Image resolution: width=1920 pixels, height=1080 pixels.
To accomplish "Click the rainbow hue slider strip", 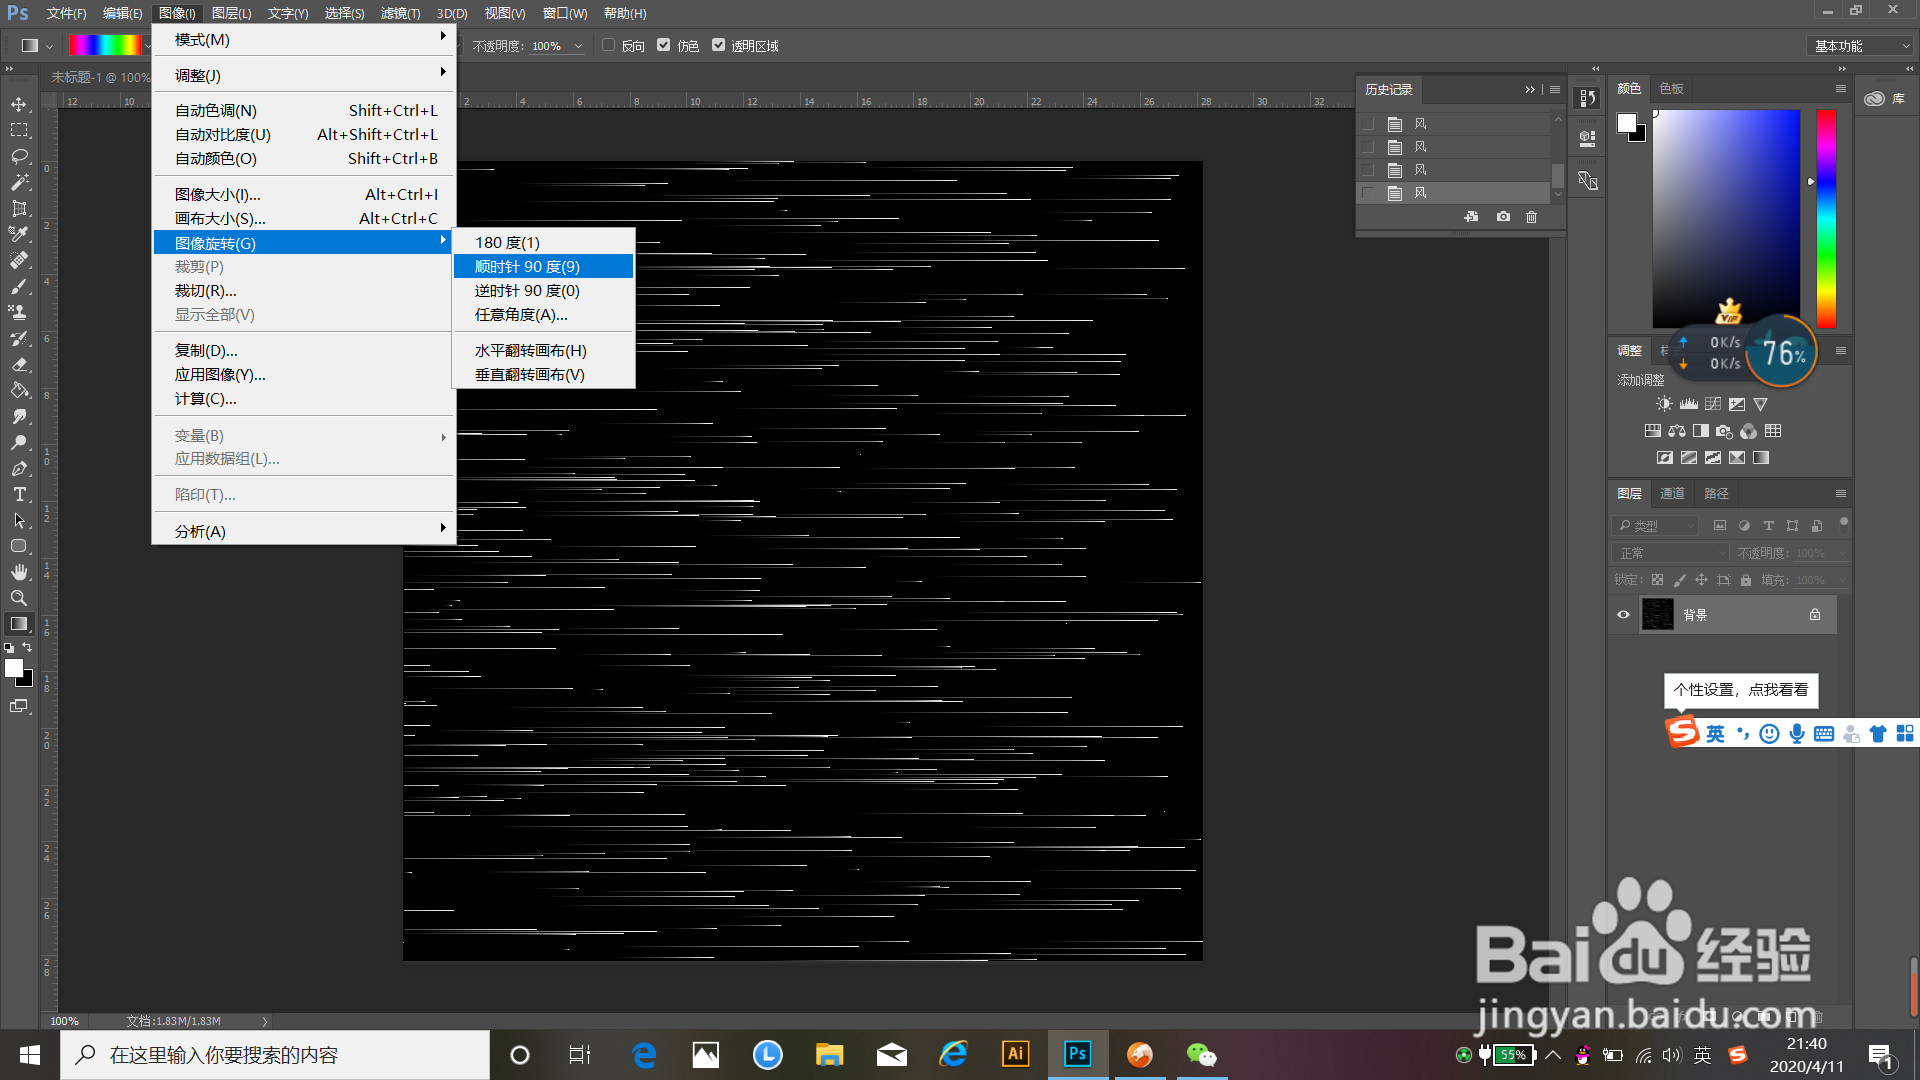I will (x=1826, y=218).
